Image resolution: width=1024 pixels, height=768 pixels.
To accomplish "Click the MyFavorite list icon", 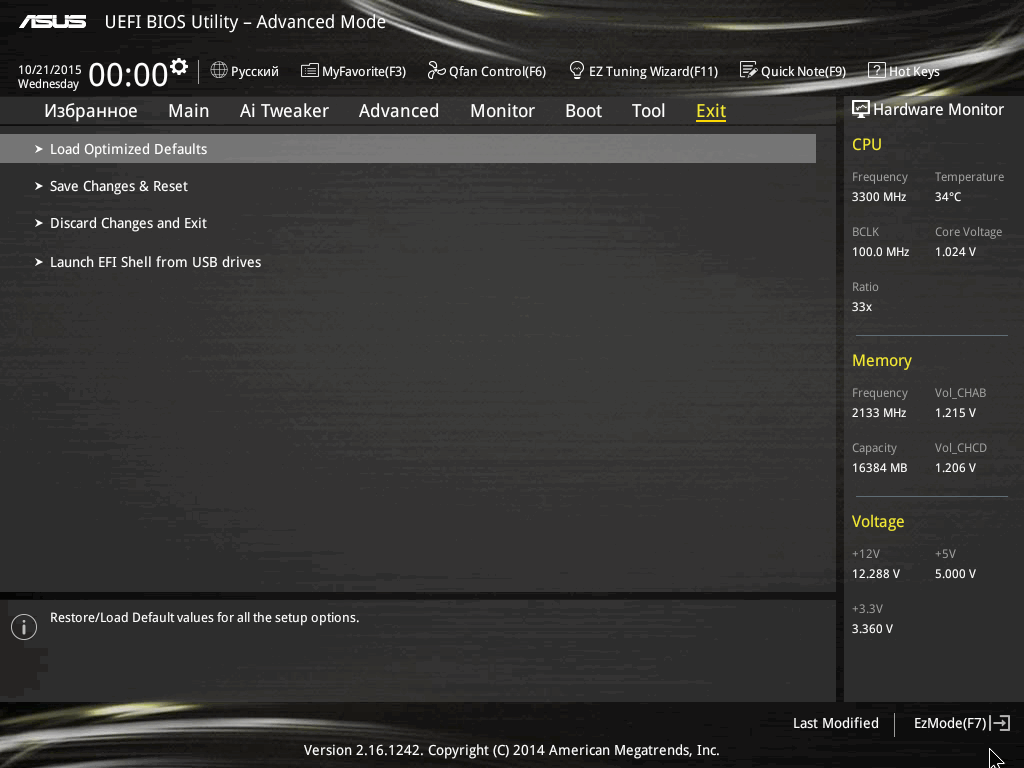I will 310,71.
